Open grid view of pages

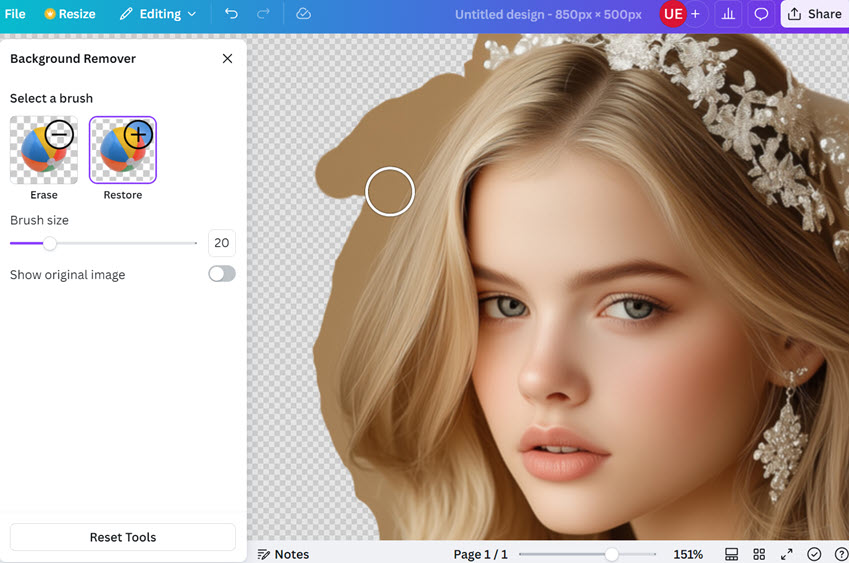759,554
